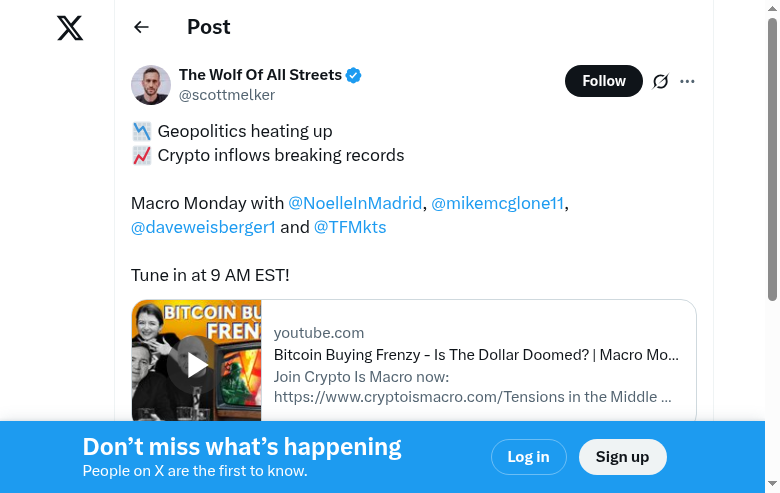Open the @TFMkts mention link
Viewport: 780px width, 493px height.
tap(350, 227)
